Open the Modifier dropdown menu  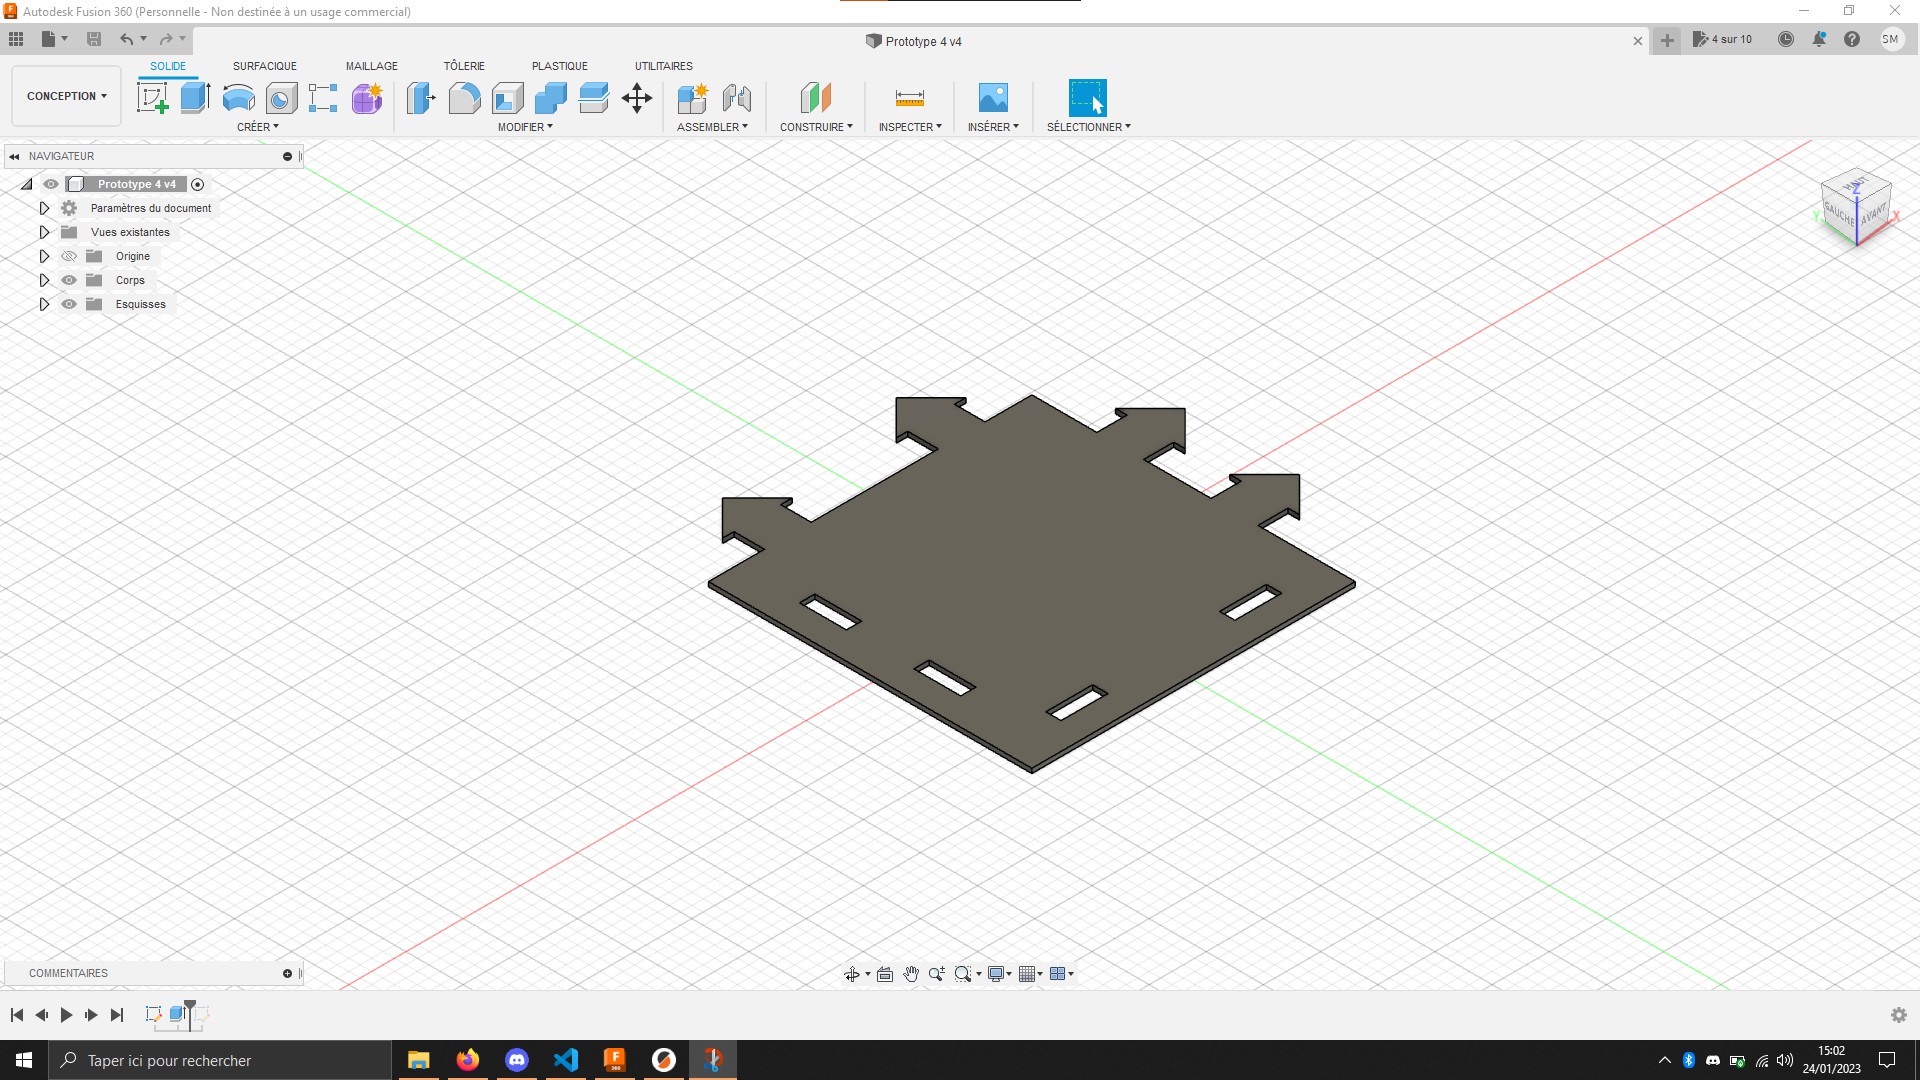point(525,127)
